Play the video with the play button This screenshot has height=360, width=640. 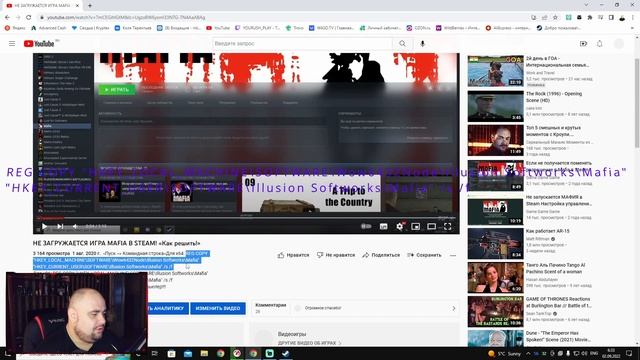[44, 227]
